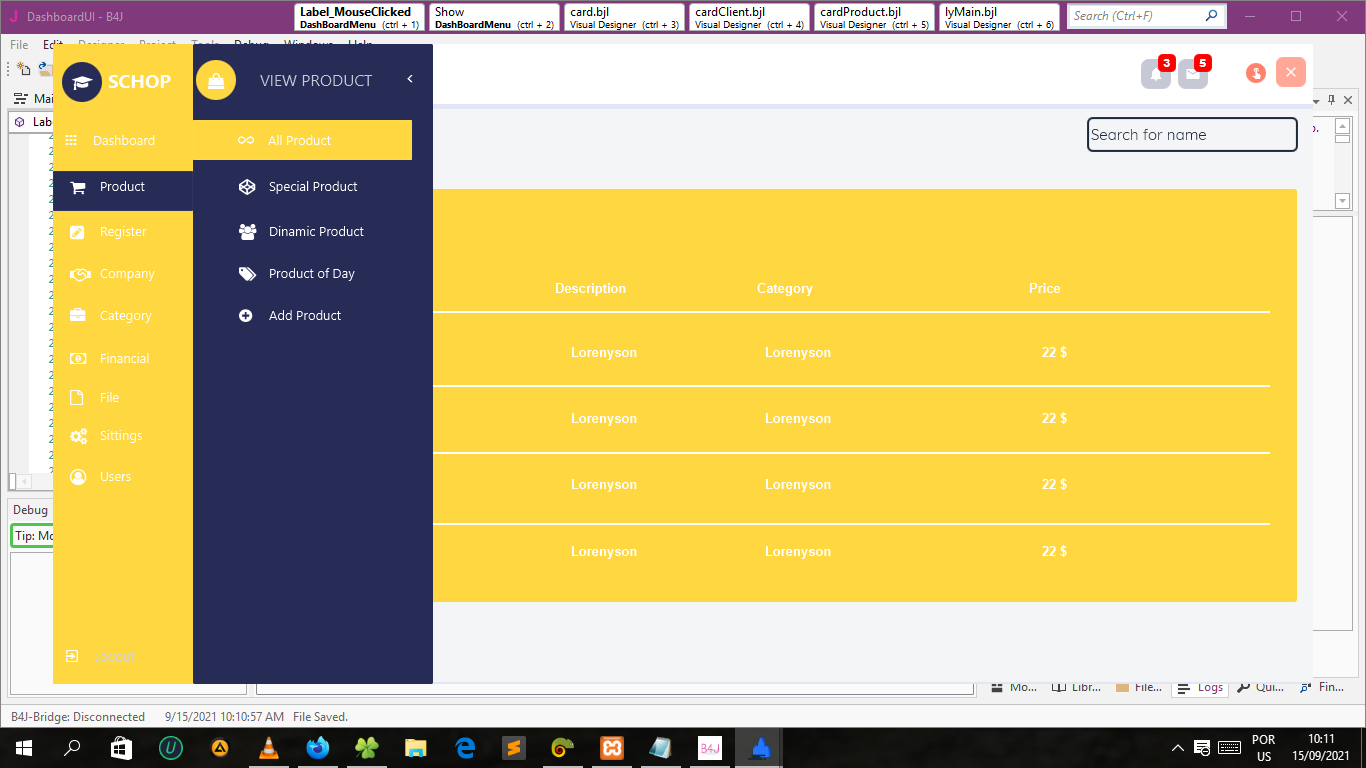Screen dimensions: 1366x768
Task: Collapse the View Product submenu with the chevron
Action: [410, 79]
